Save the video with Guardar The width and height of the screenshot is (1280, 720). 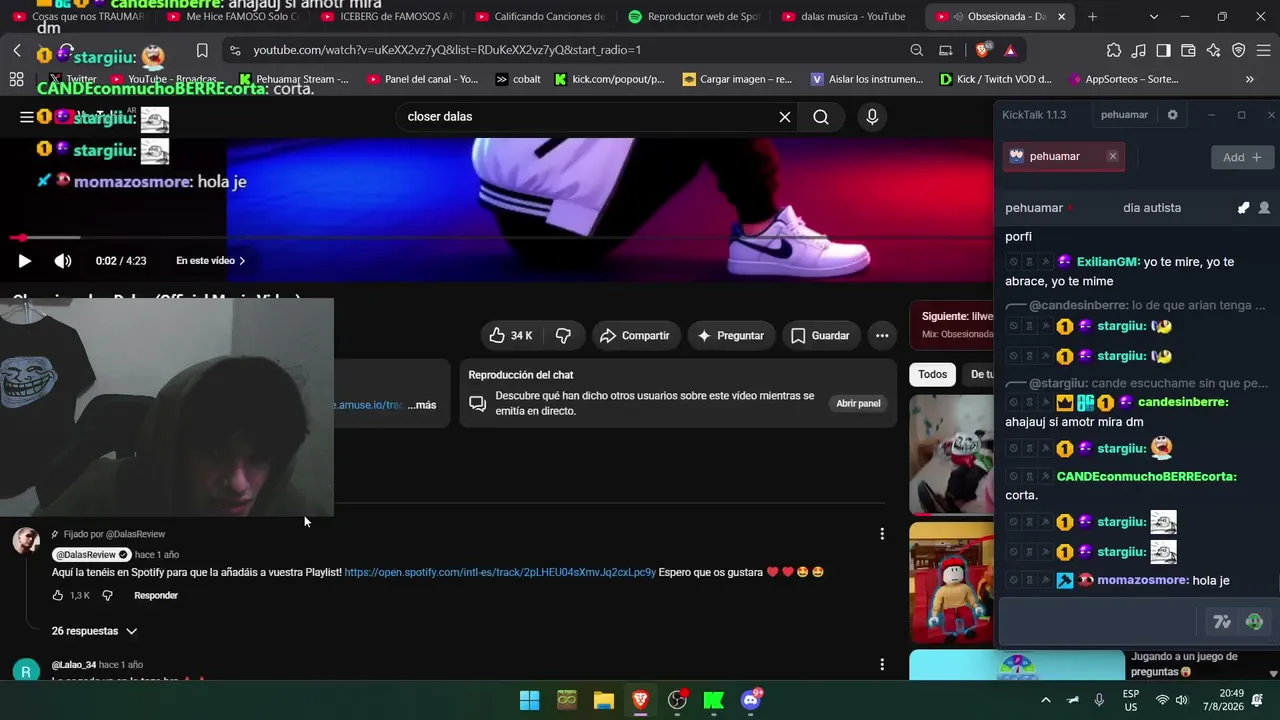(x=820, y=336)
